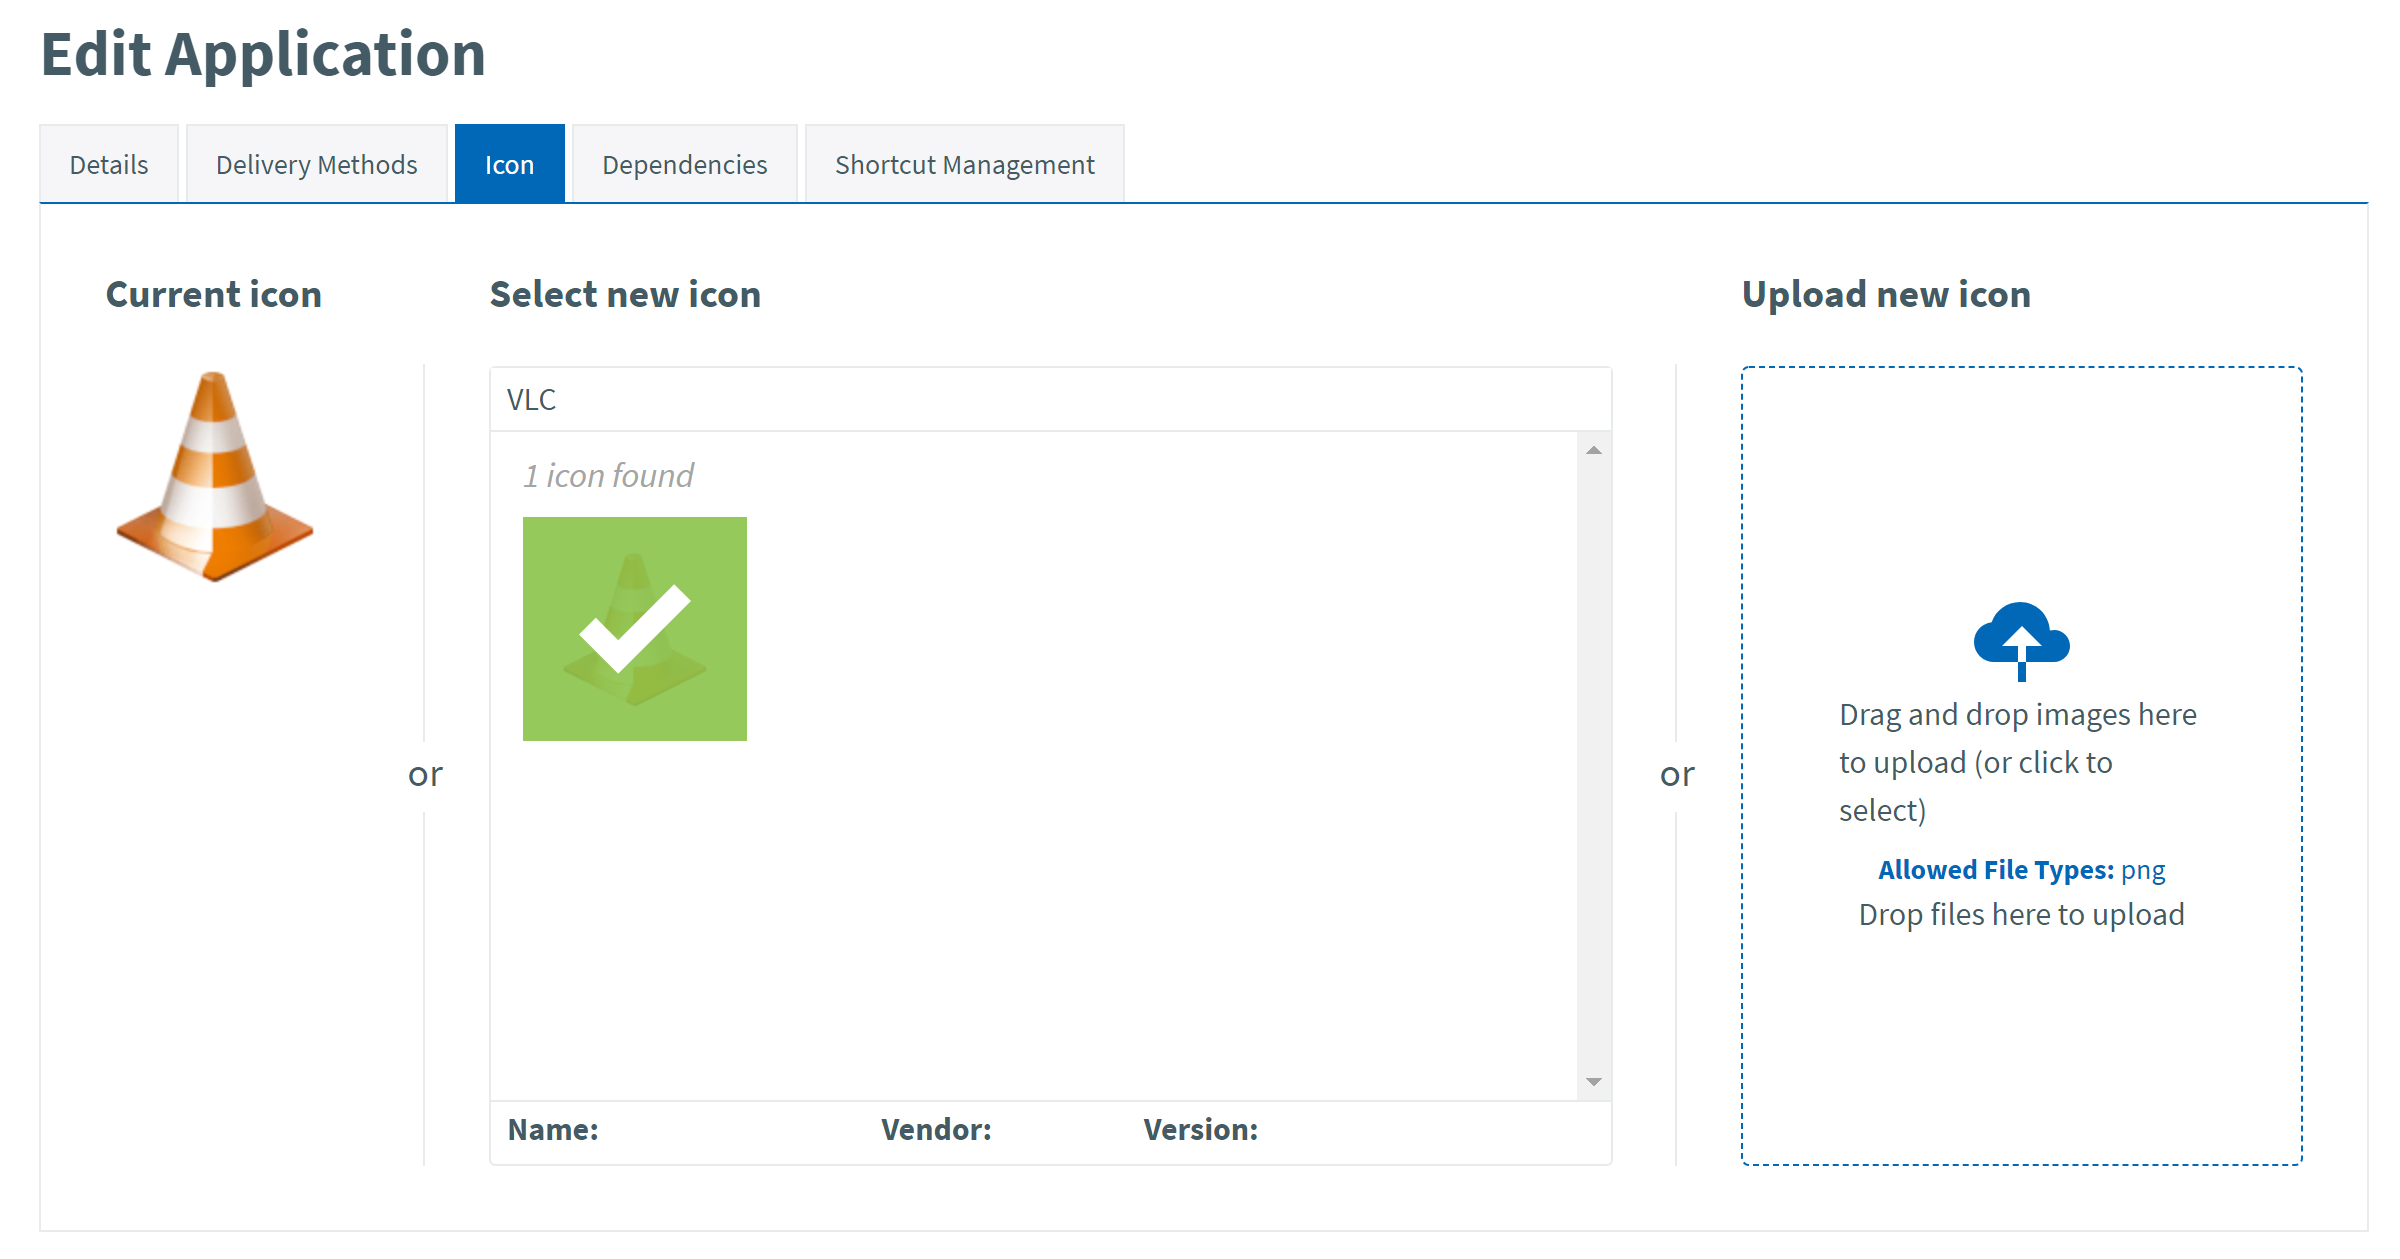Click the 'Allowed File Types: png' link
The height and width of the screenshot is (1259, 2400).
pos(2021,869)
